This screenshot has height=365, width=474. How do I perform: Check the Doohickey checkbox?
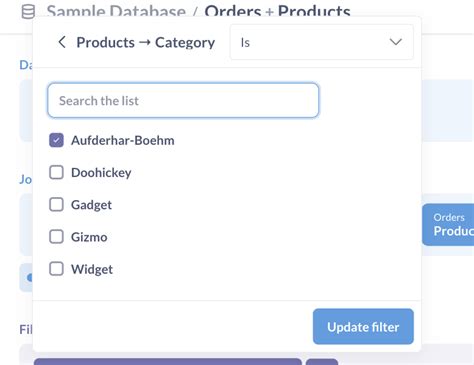(56, 172)
